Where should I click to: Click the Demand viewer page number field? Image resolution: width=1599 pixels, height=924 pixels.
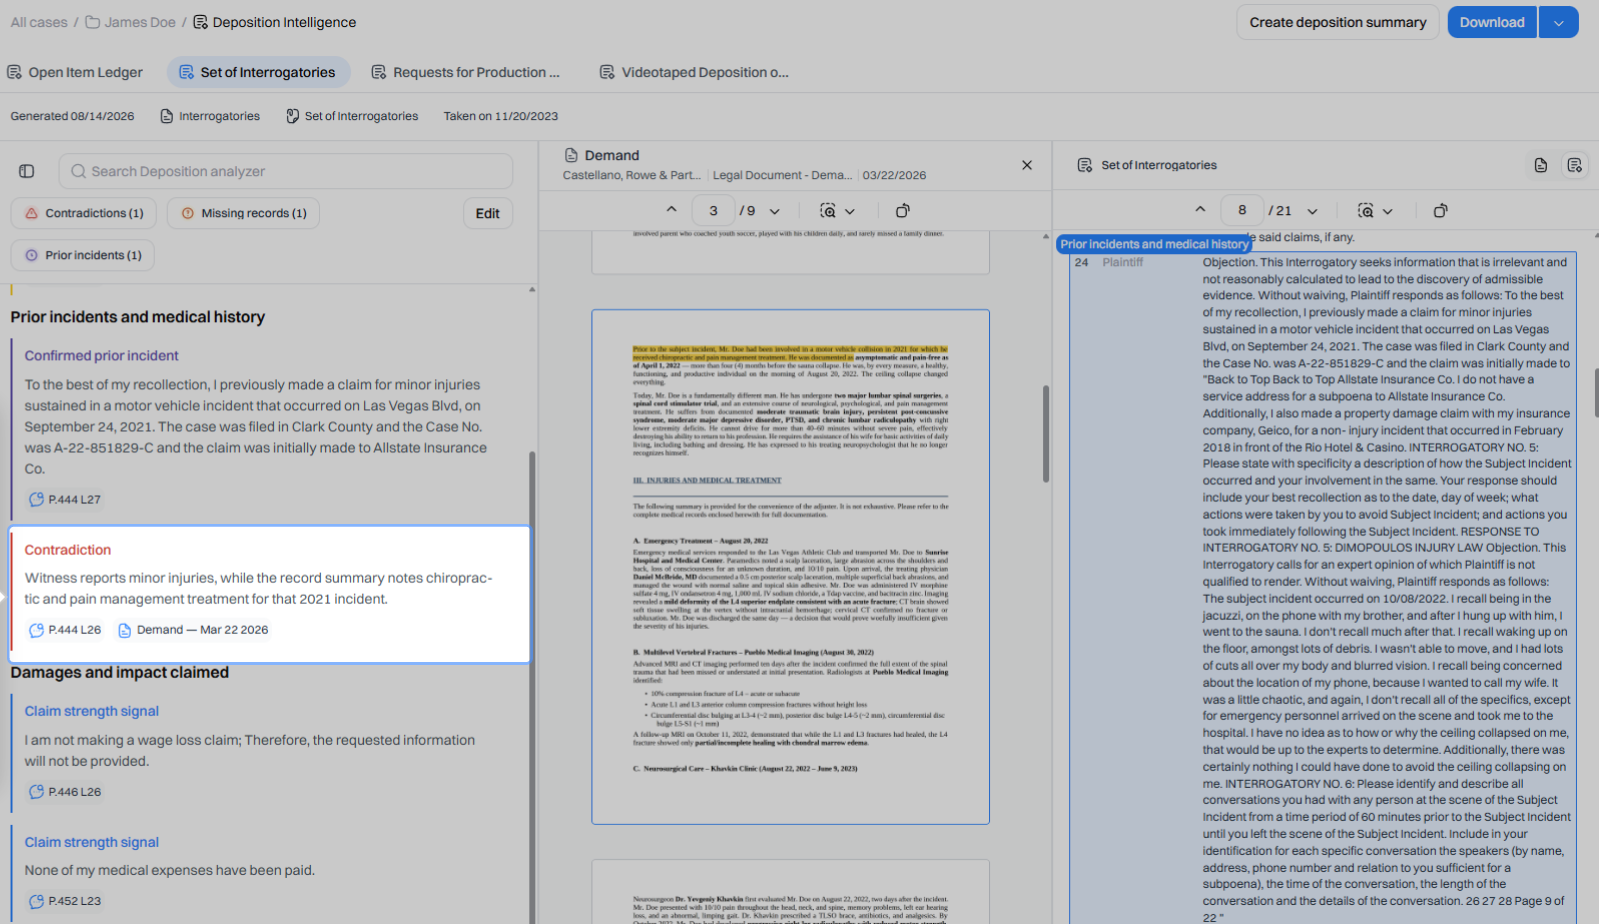tap(713, 211)
